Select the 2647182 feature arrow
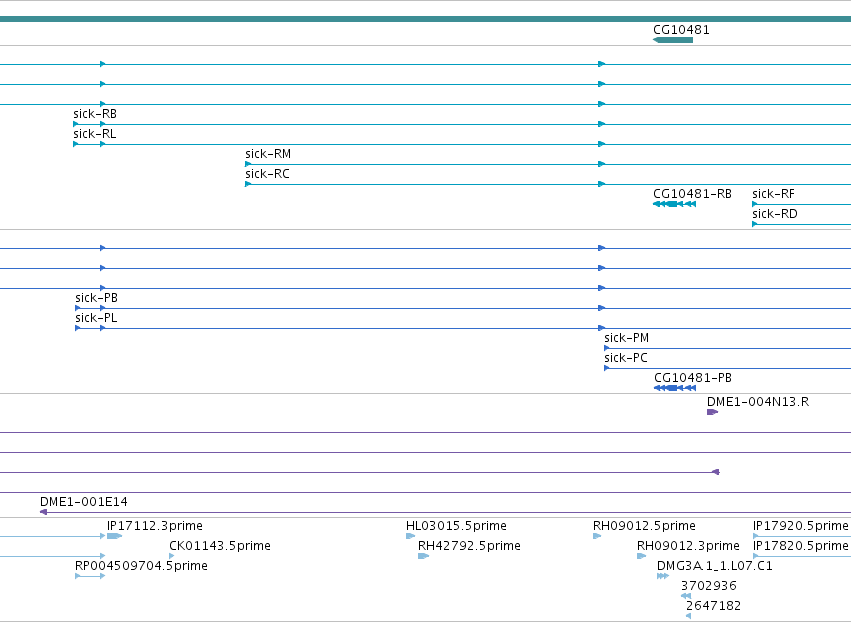Viewport: 851px width, 622px height. click(689, 616)
